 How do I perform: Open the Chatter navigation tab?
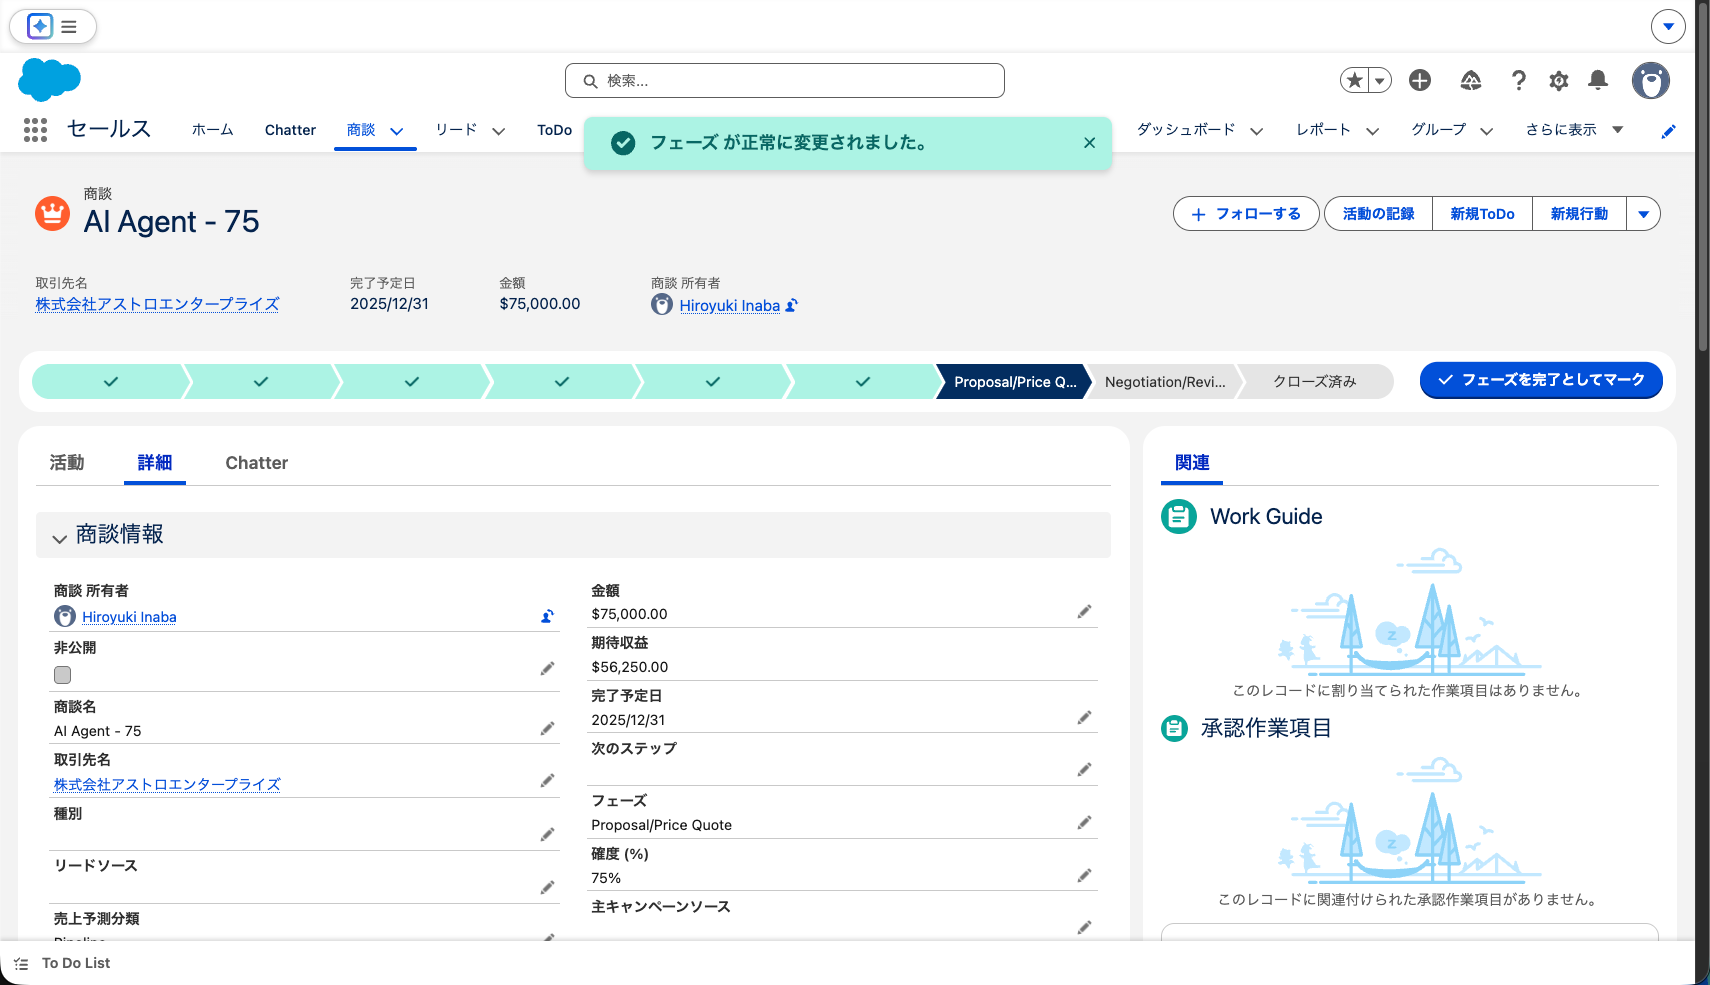(x=290, y=130)
